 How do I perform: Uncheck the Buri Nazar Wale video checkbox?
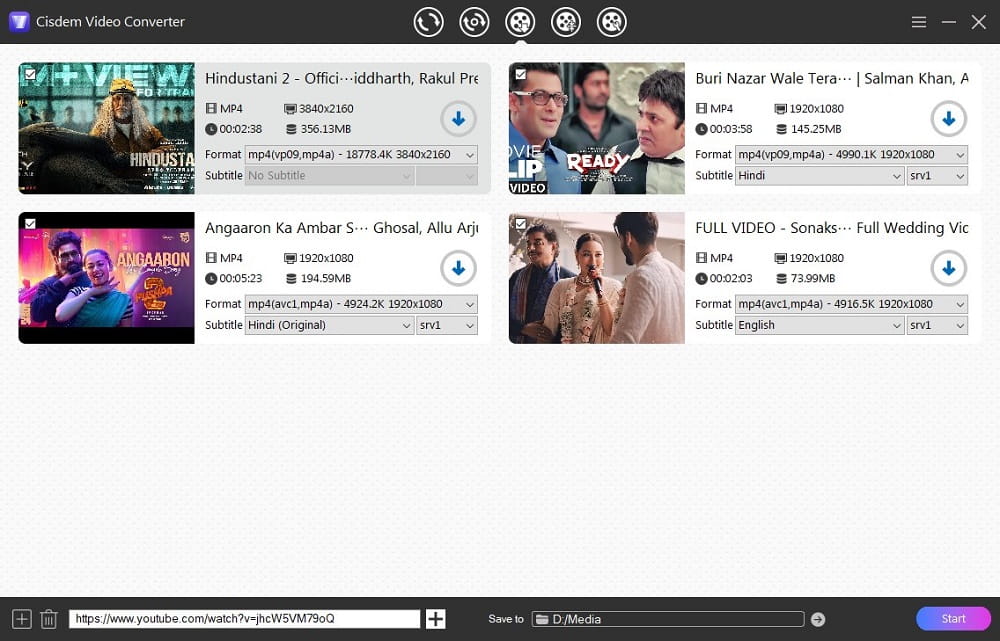click(x=520, y=74)
